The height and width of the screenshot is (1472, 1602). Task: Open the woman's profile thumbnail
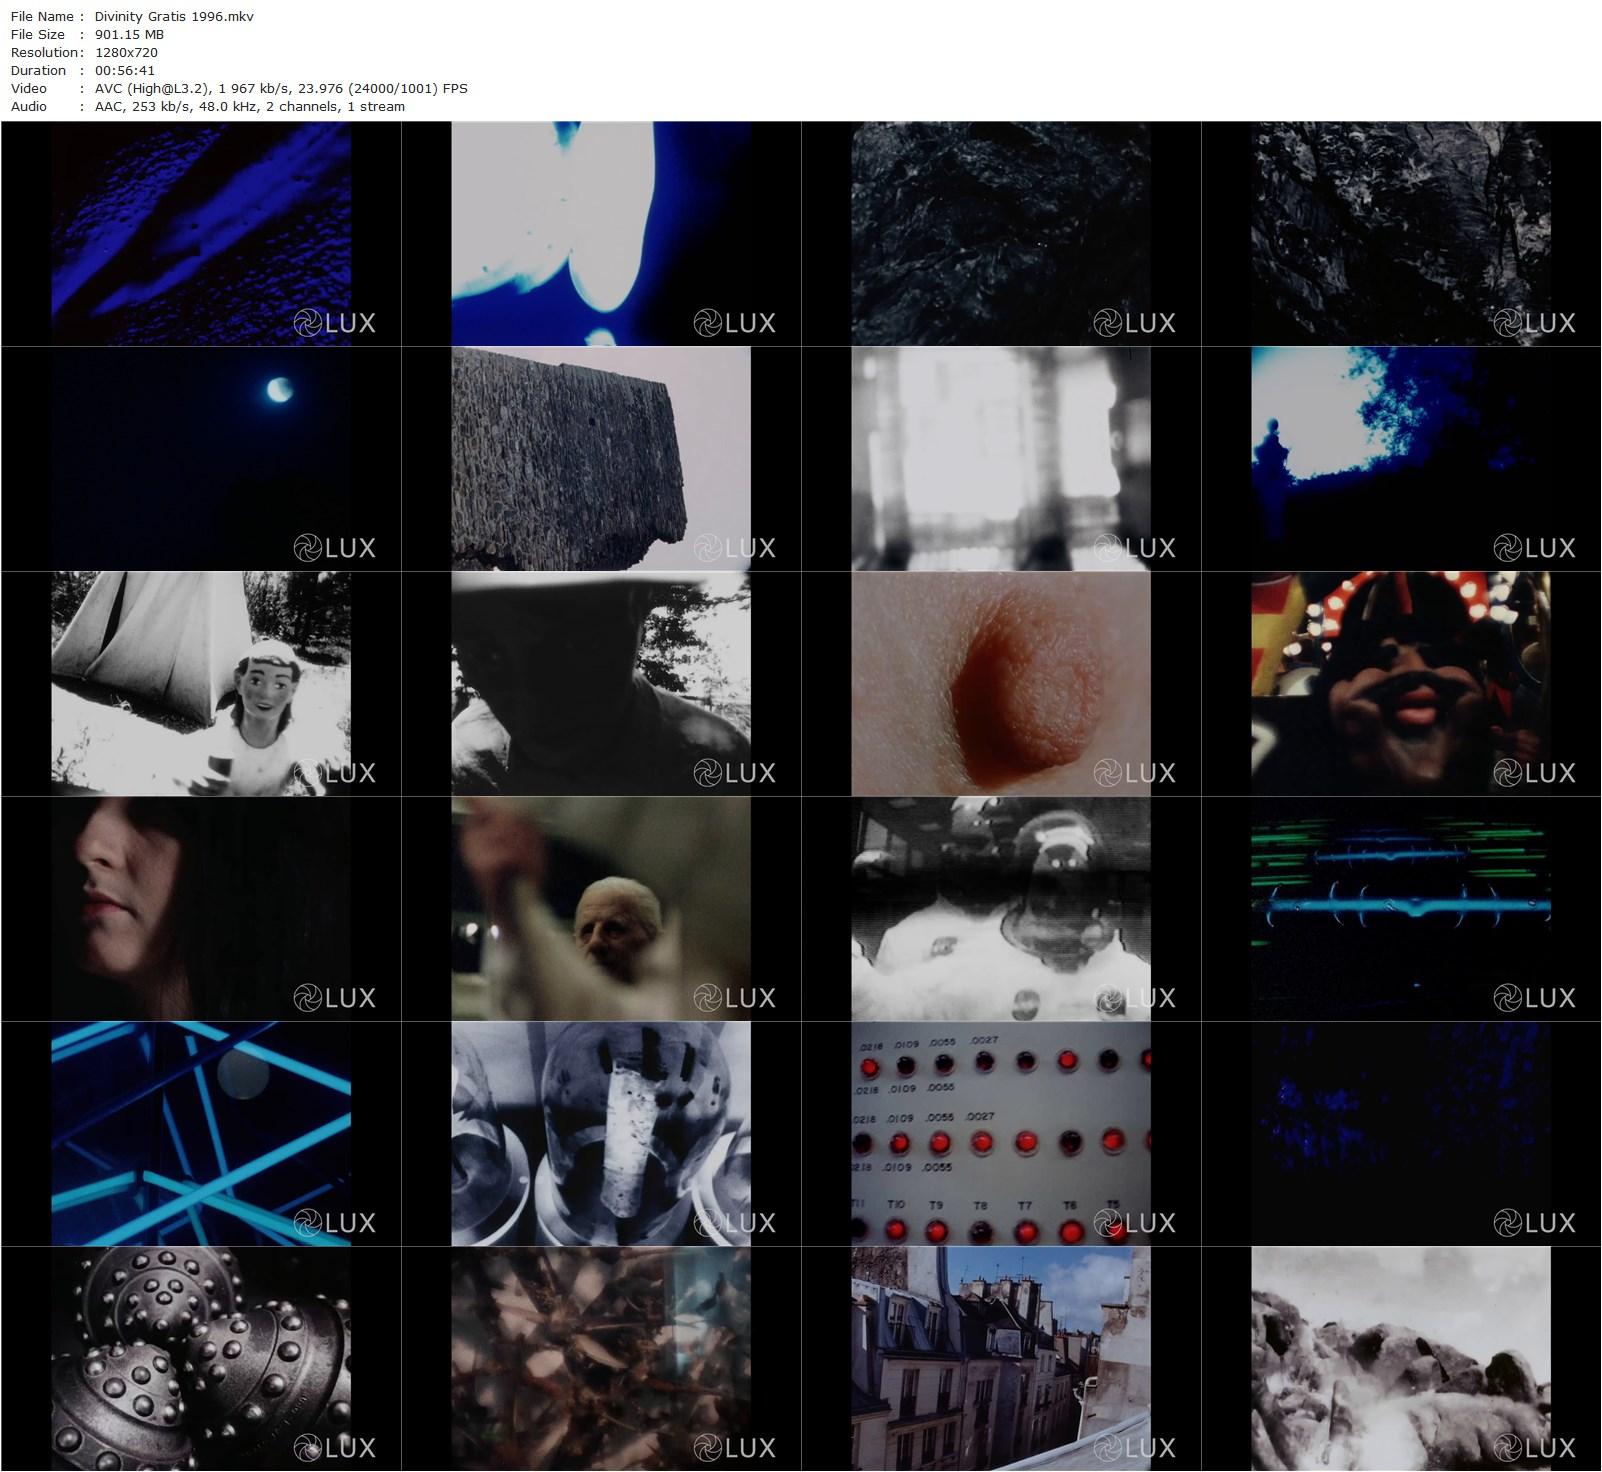point(201,909)
